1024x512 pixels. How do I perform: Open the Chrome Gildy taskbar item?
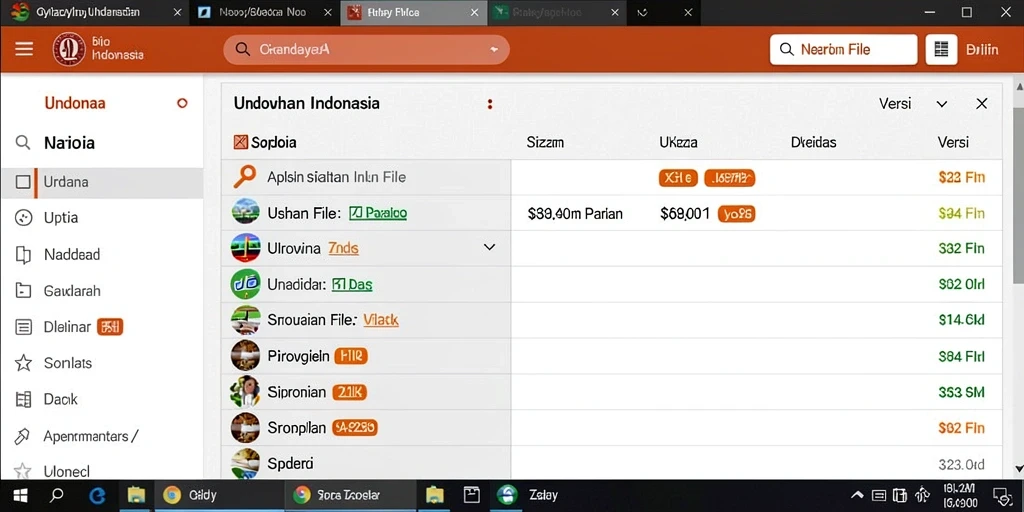click(219, 496)
